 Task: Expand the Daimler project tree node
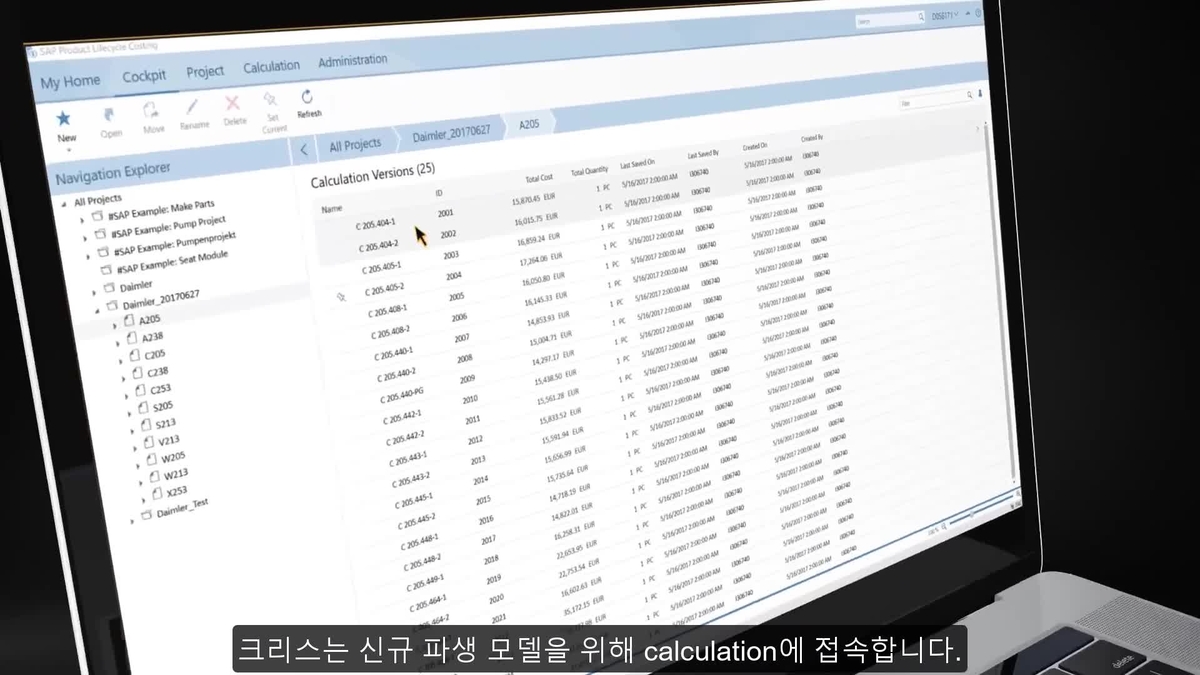click(96, 290)
